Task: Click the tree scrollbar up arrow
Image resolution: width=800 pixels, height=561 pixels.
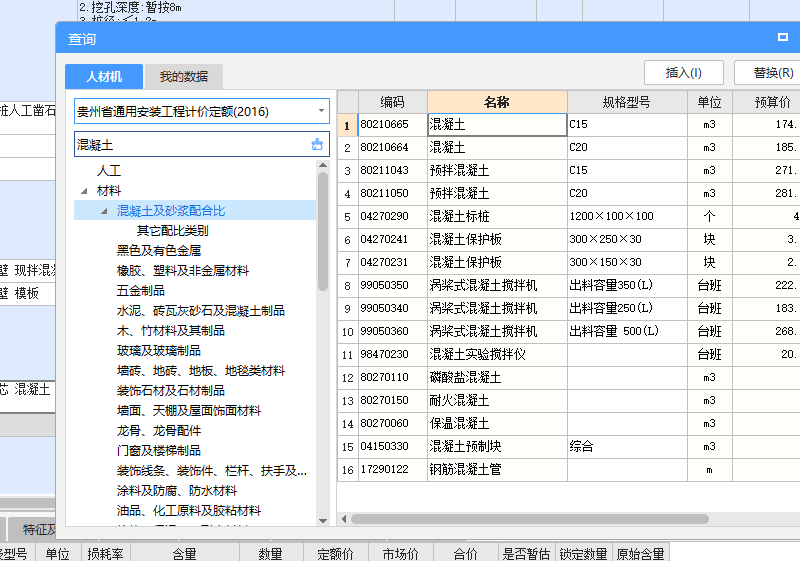Action: tap(322, 165)
